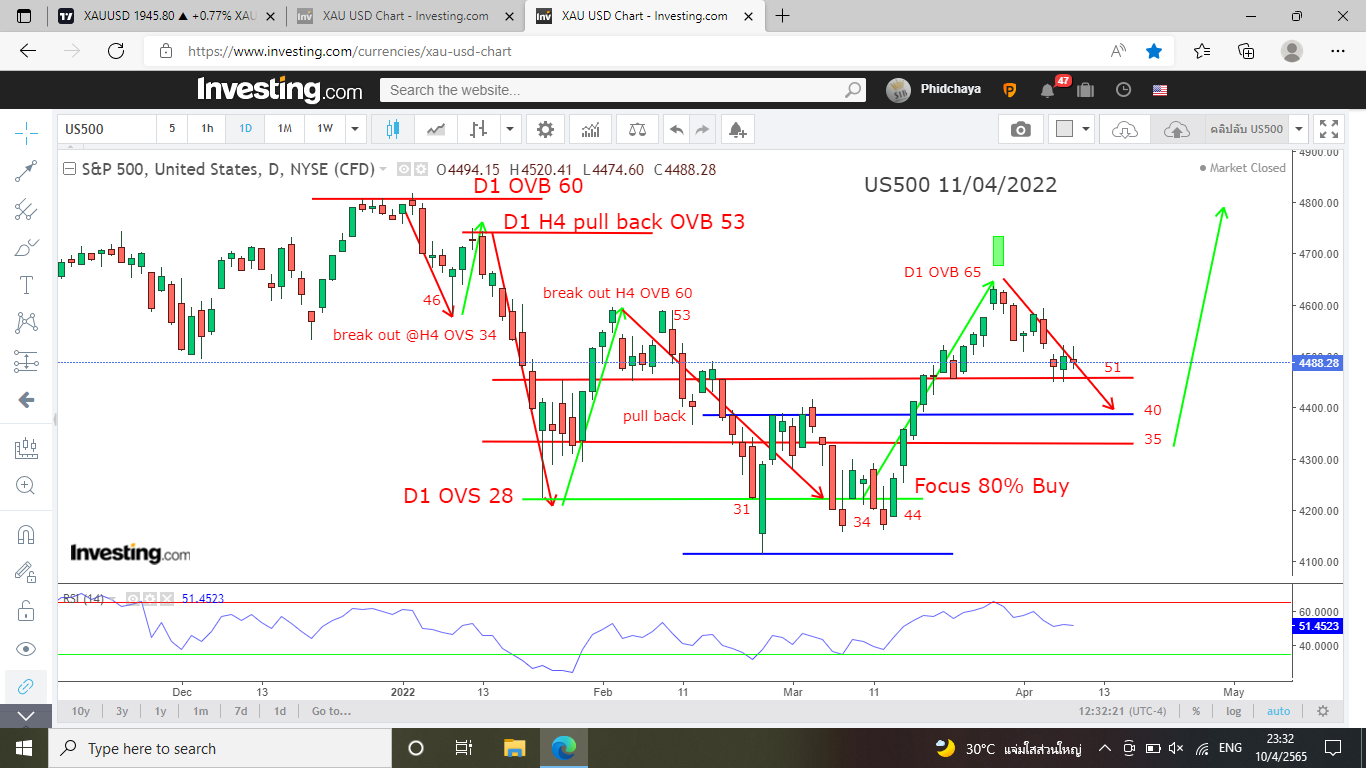Toggle stay in drawing mode pencil-lock

click(x=27, y=572)
